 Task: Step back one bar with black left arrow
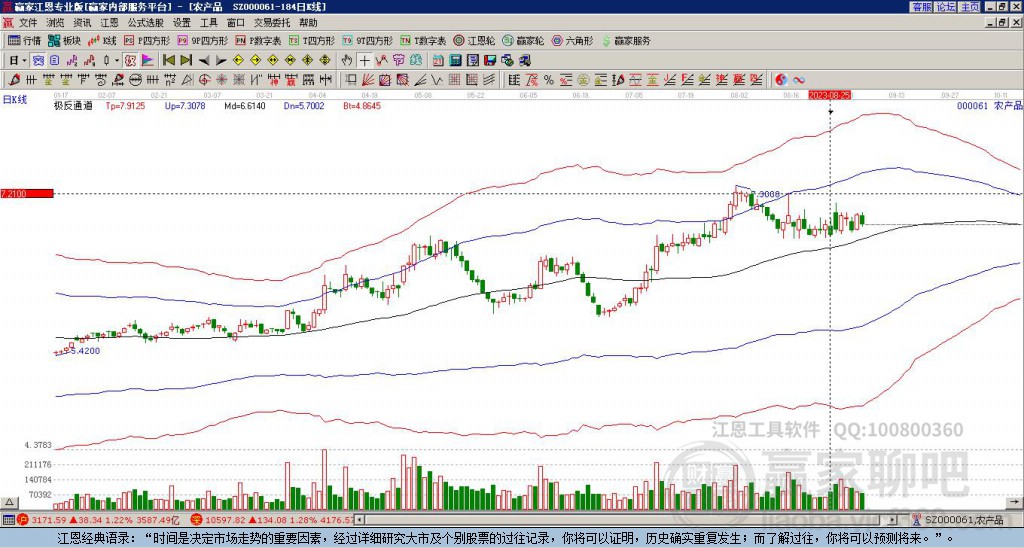(204, 61)
